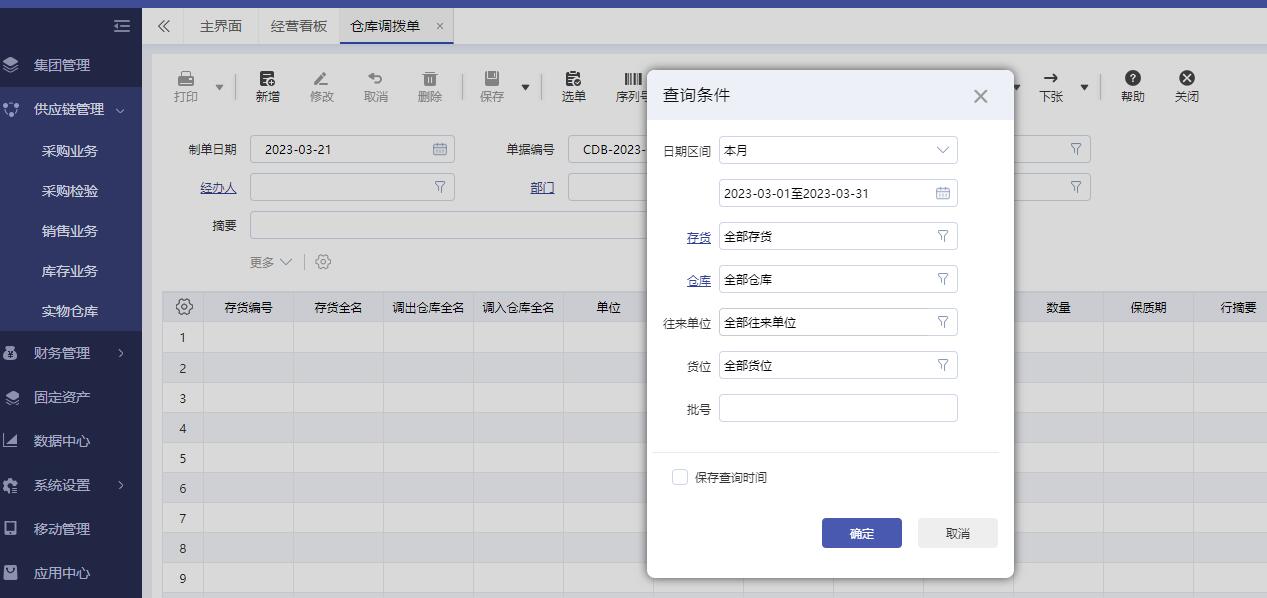The image size is (1267, 598).
Task: Open 帮助 help icon
Action: click(1132, 78)
